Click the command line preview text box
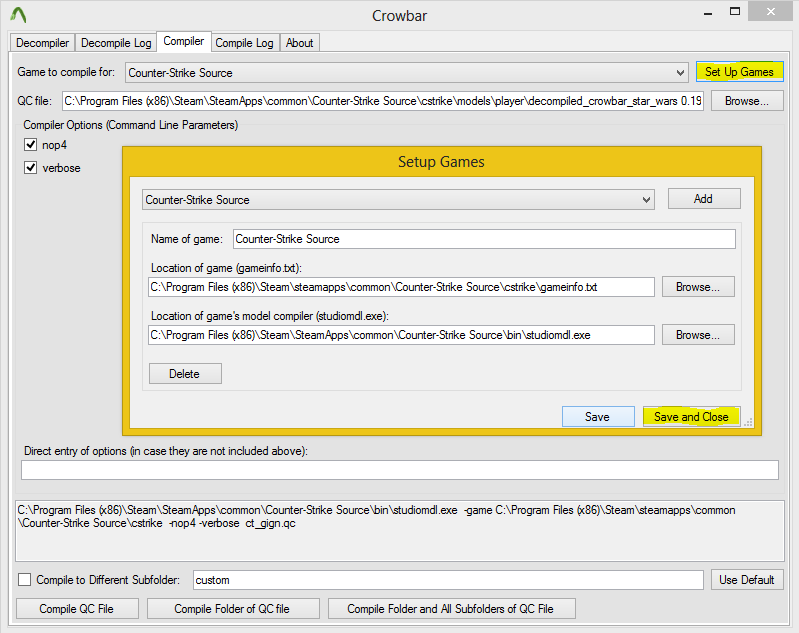The height and width of the screenshot is (633, 799). click(x=400, y=531)
